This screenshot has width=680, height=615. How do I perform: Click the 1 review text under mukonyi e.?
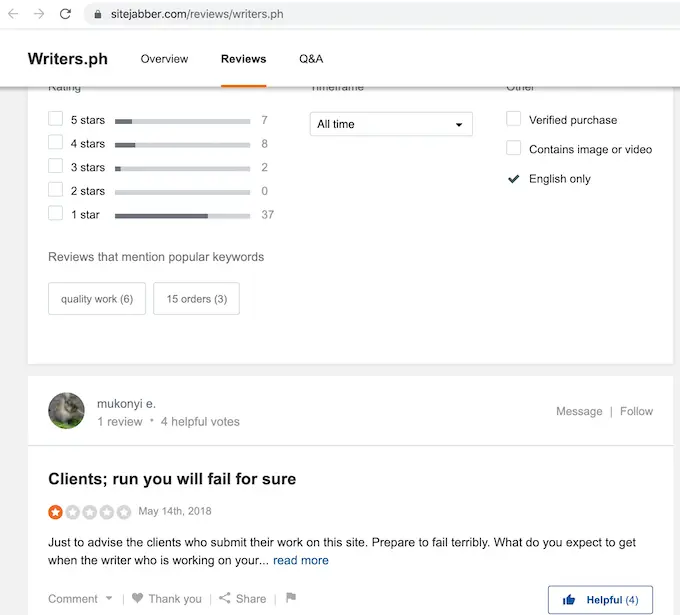tap(120, 422)
